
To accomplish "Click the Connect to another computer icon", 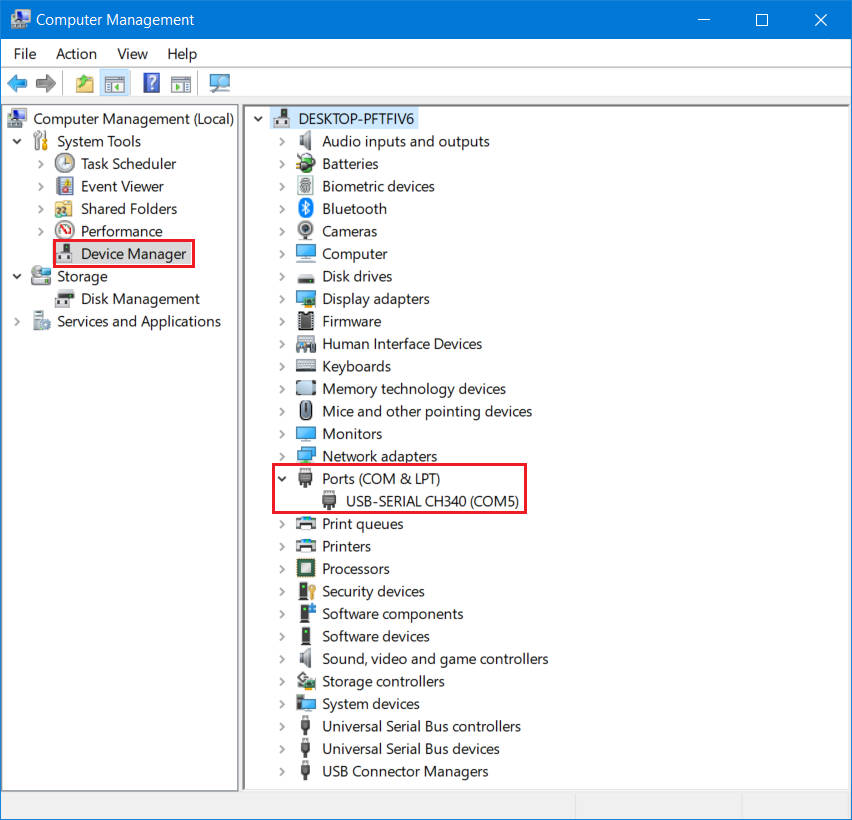I will coord(219,83).
